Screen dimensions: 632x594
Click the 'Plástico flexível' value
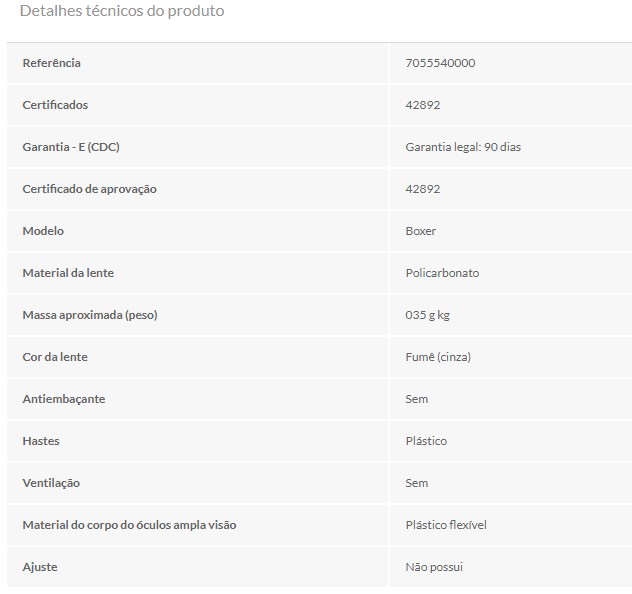point(446,525)
